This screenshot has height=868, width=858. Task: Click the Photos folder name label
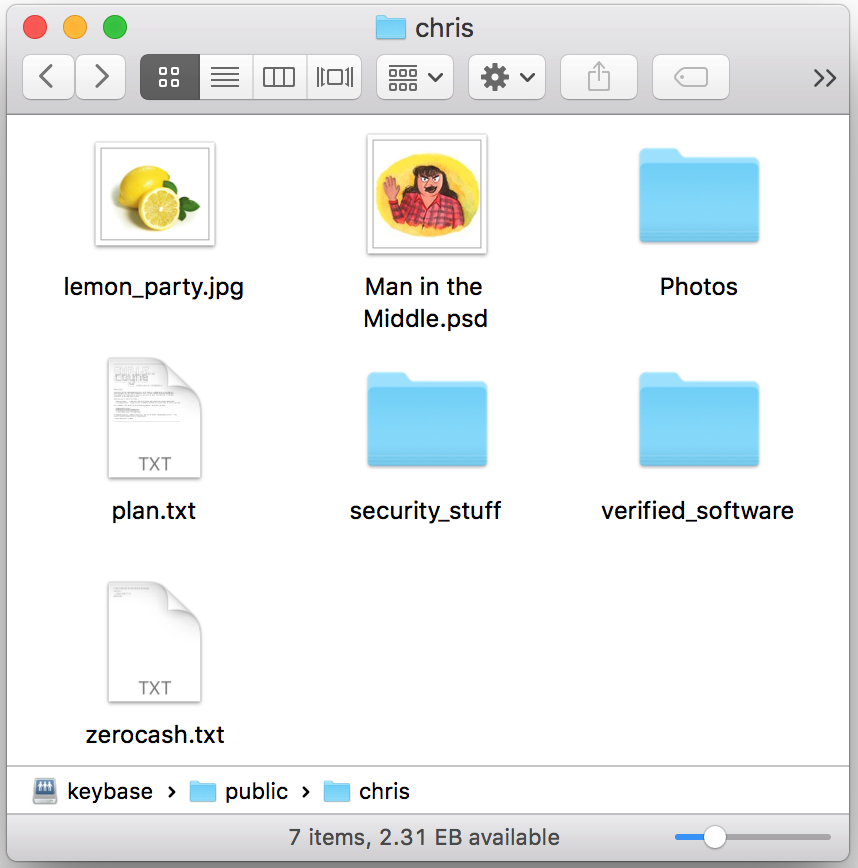[x=699, y=287]
